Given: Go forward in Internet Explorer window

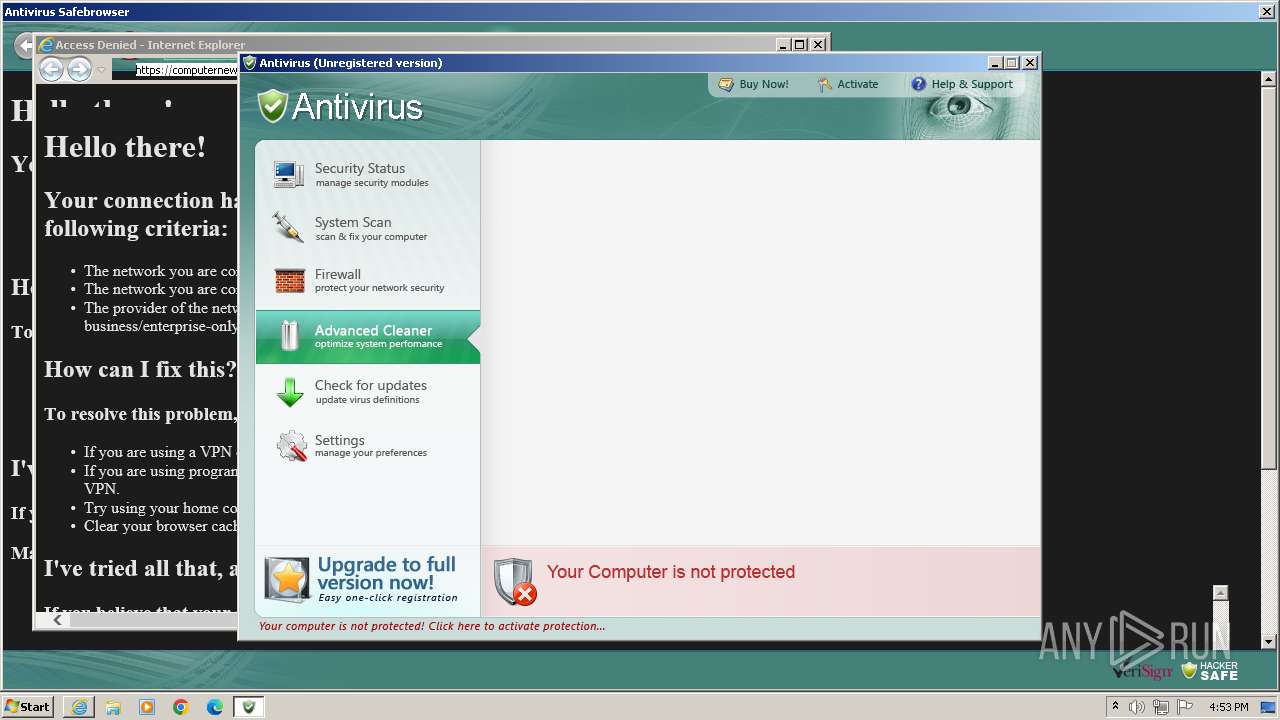Looking at the screenshot, I should [x=79, y=69].
